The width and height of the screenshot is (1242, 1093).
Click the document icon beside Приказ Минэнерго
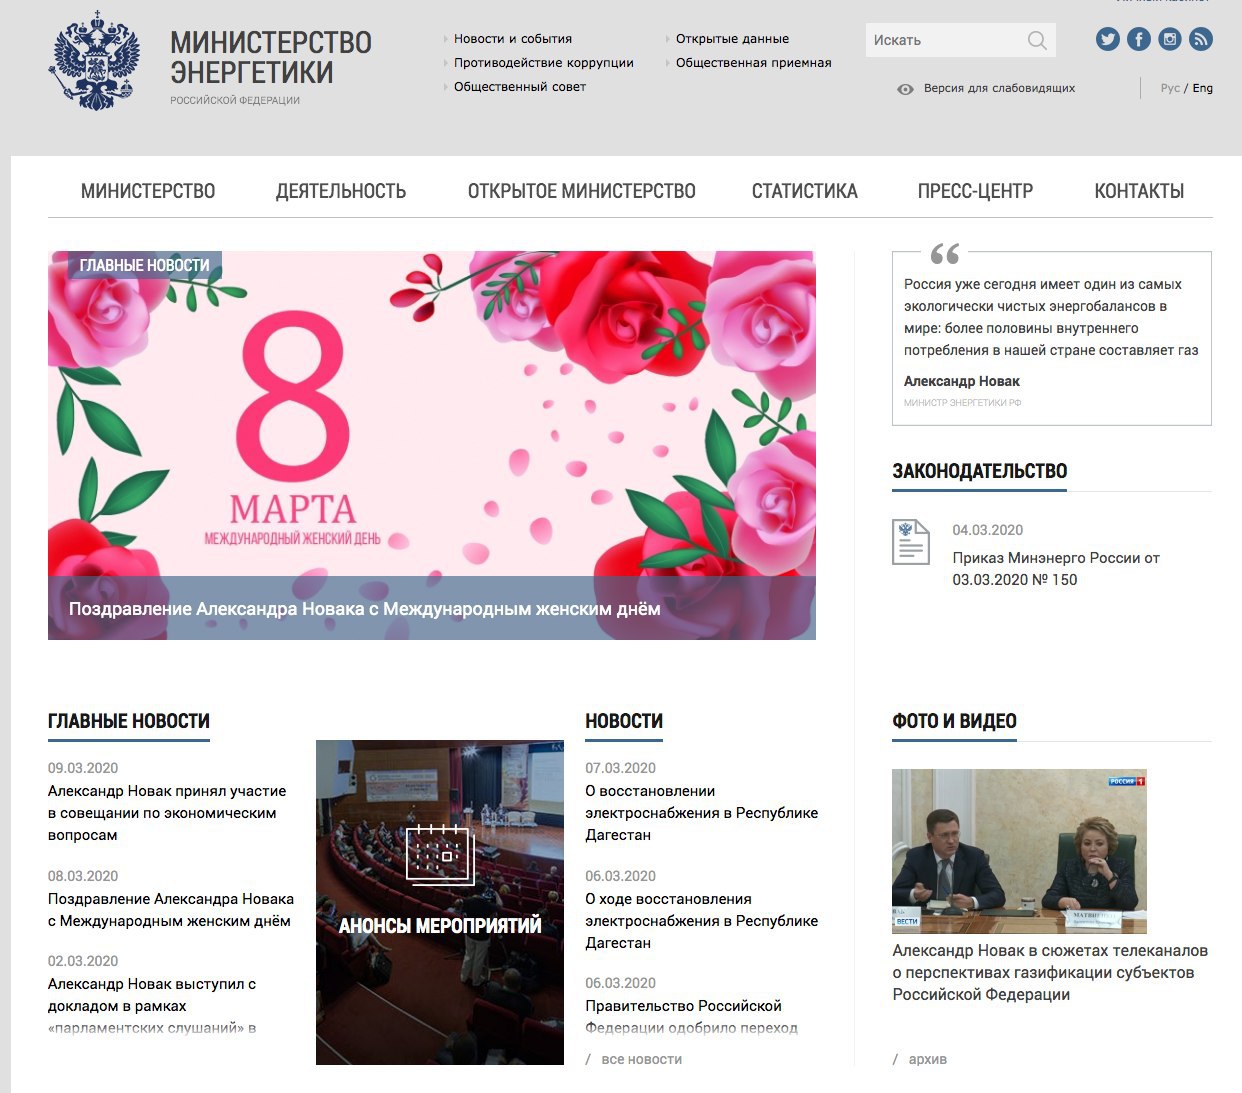click(x=910, y=541)
